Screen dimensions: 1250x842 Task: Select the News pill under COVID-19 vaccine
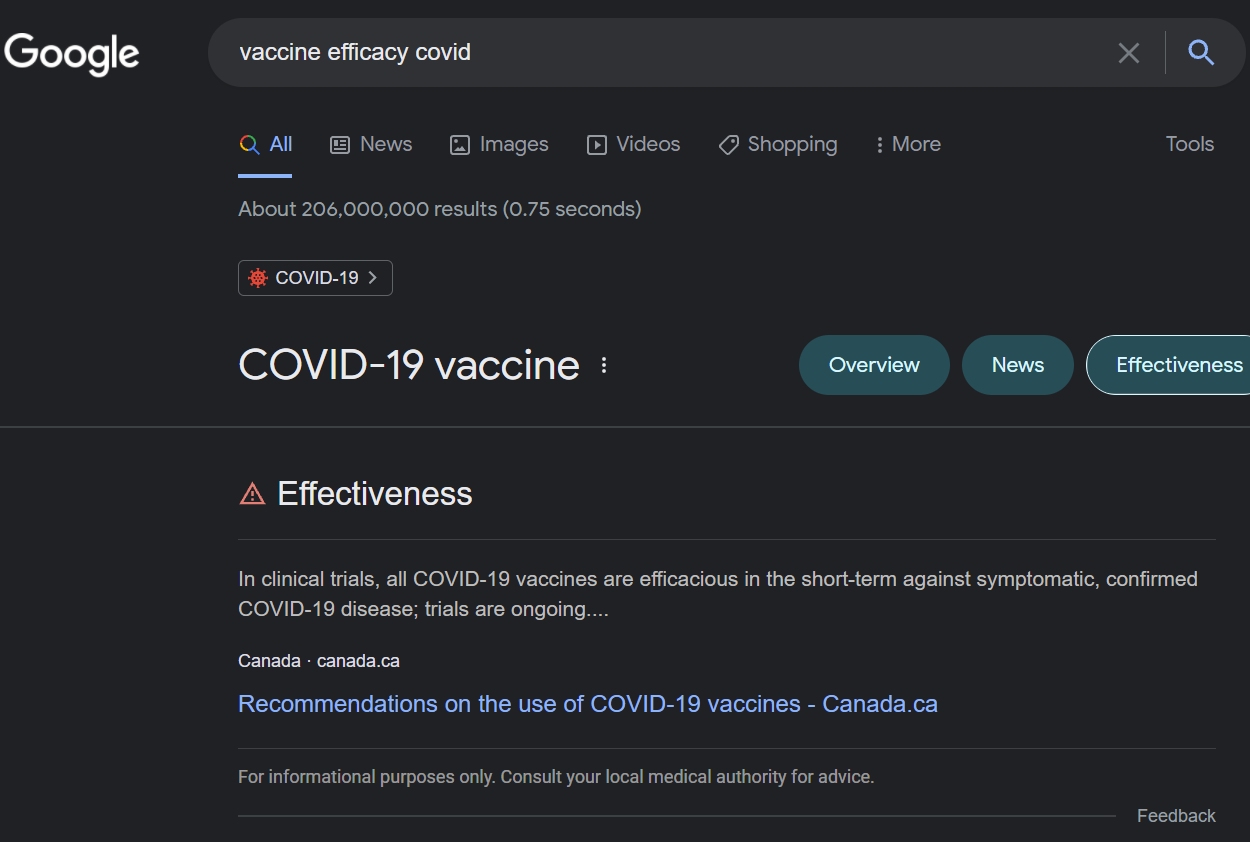pyautogui.click(x=1018, y=365)
